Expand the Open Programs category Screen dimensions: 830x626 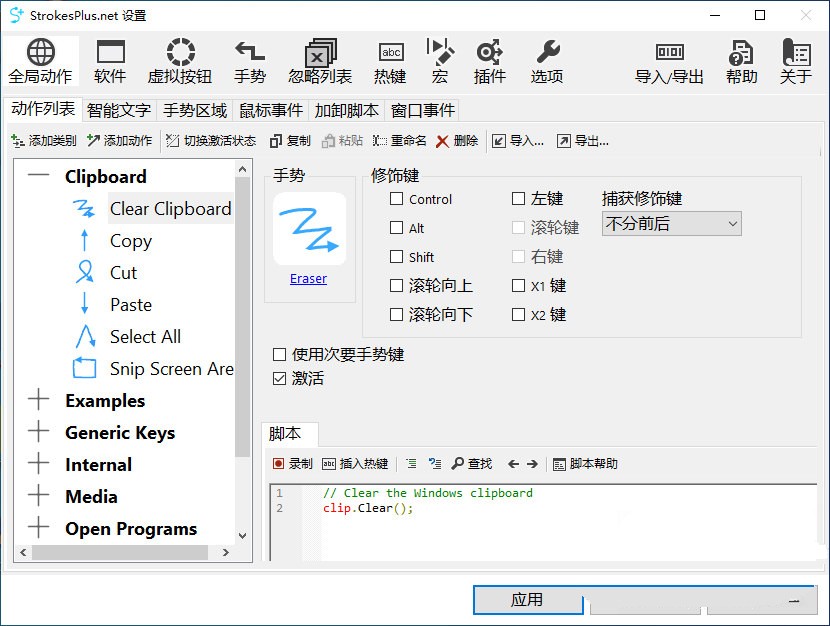39,528
